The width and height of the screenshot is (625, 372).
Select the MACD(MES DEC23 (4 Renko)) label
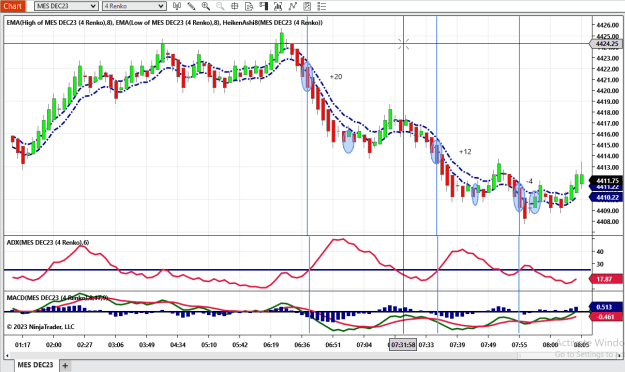pos(57,297)
